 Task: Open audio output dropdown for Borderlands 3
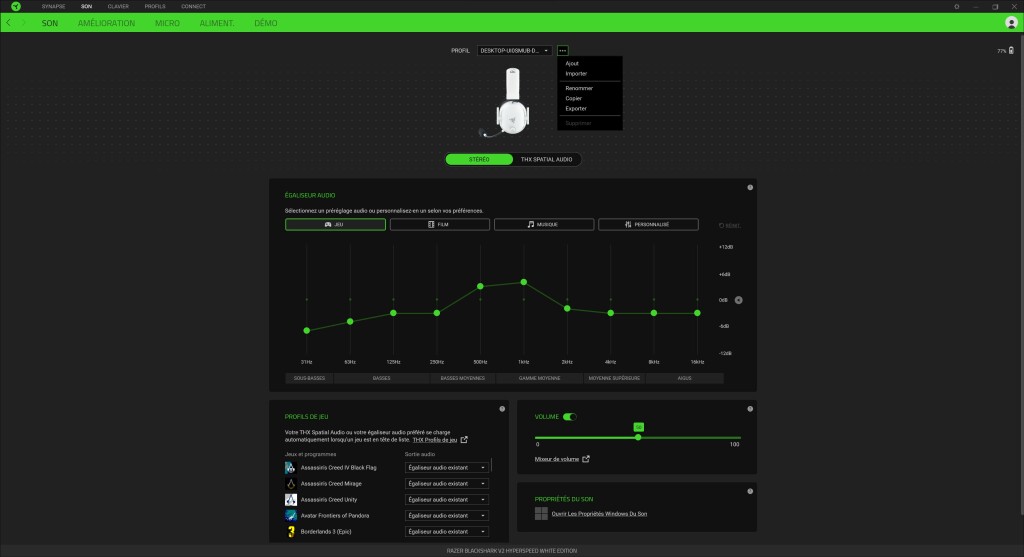pyautogui.click(x=447, y=532)
